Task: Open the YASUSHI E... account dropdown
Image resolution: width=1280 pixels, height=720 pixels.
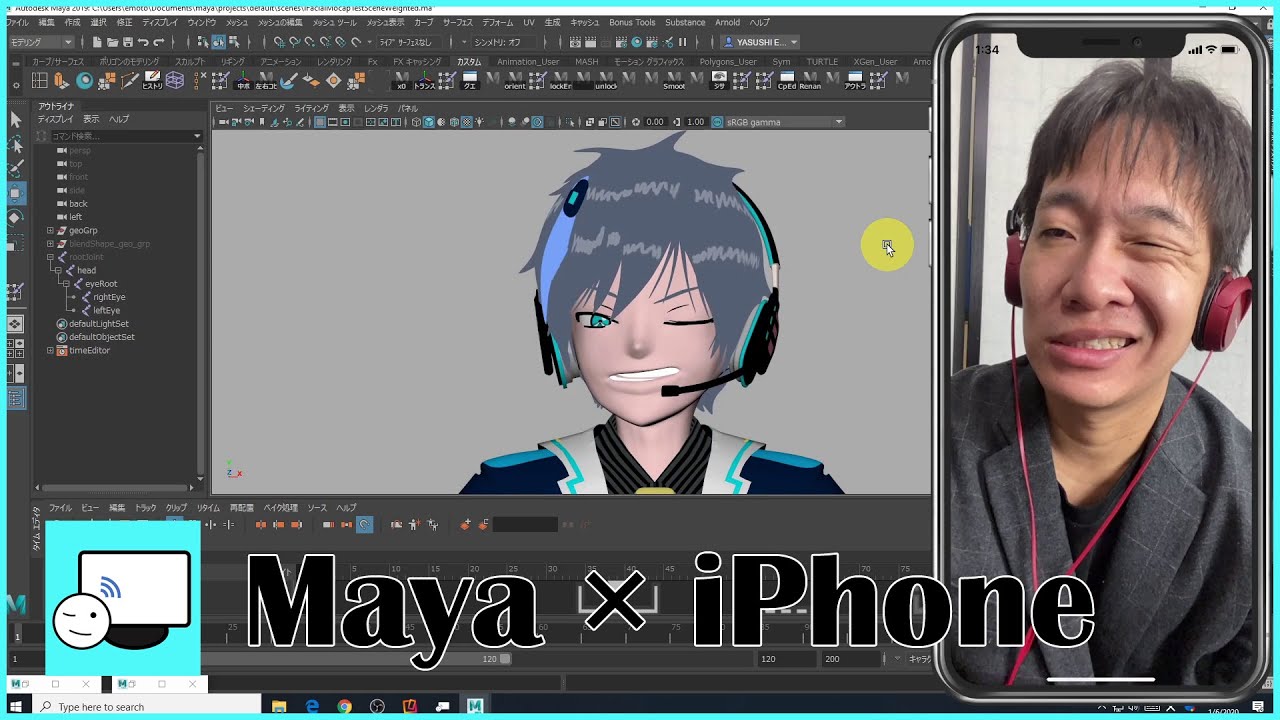Action: pyautogui.click(x=760, y=42)
